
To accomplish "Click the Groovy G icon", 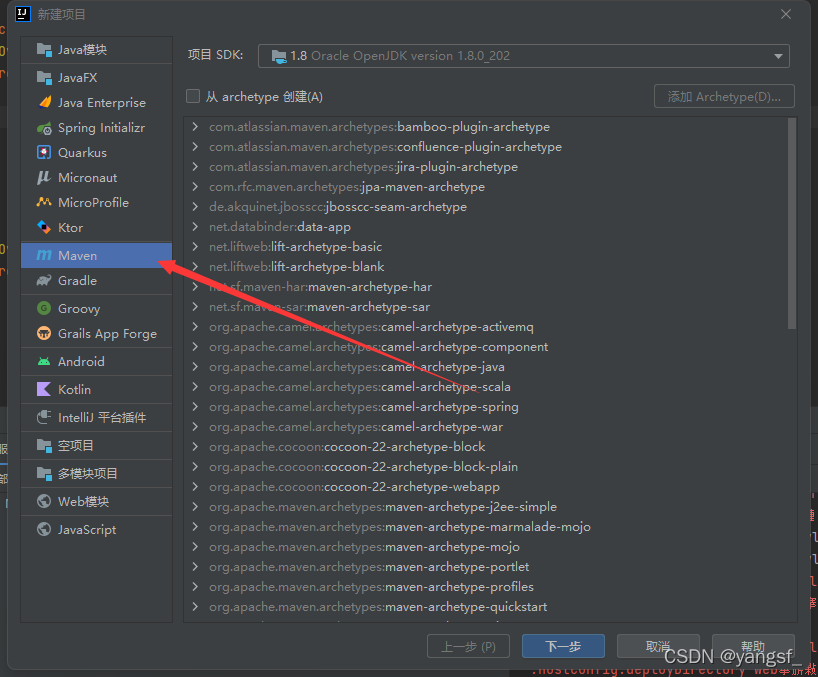I will click(44, 308).
